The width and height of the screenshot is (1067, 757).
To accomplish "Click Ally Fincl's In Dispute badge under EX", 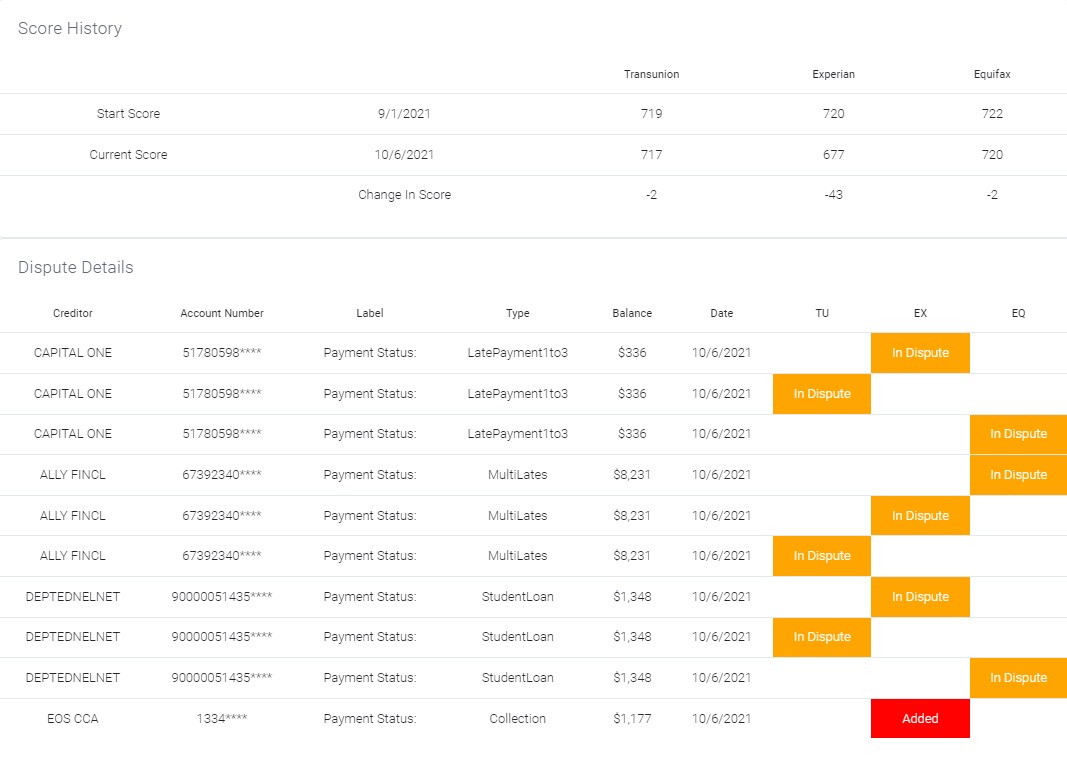I will [x=920, y=516].
